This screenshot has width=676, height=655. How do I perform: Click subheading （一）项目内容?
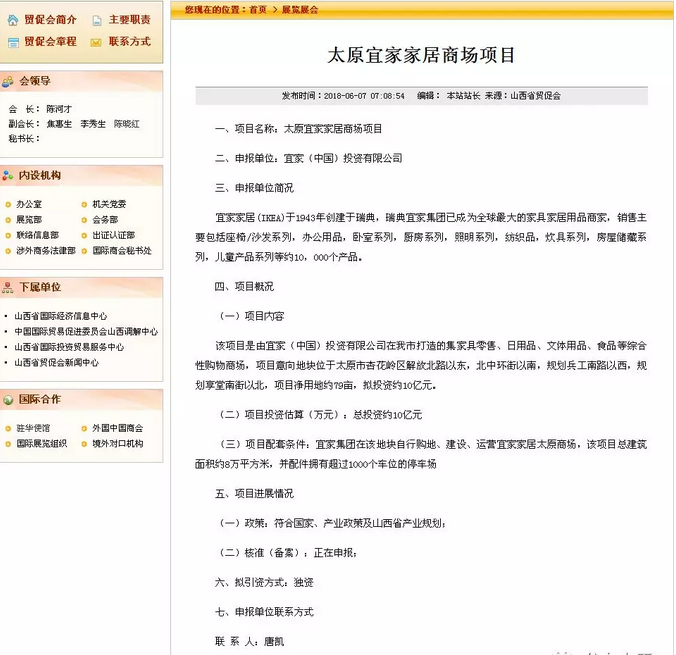pos(250,316)
